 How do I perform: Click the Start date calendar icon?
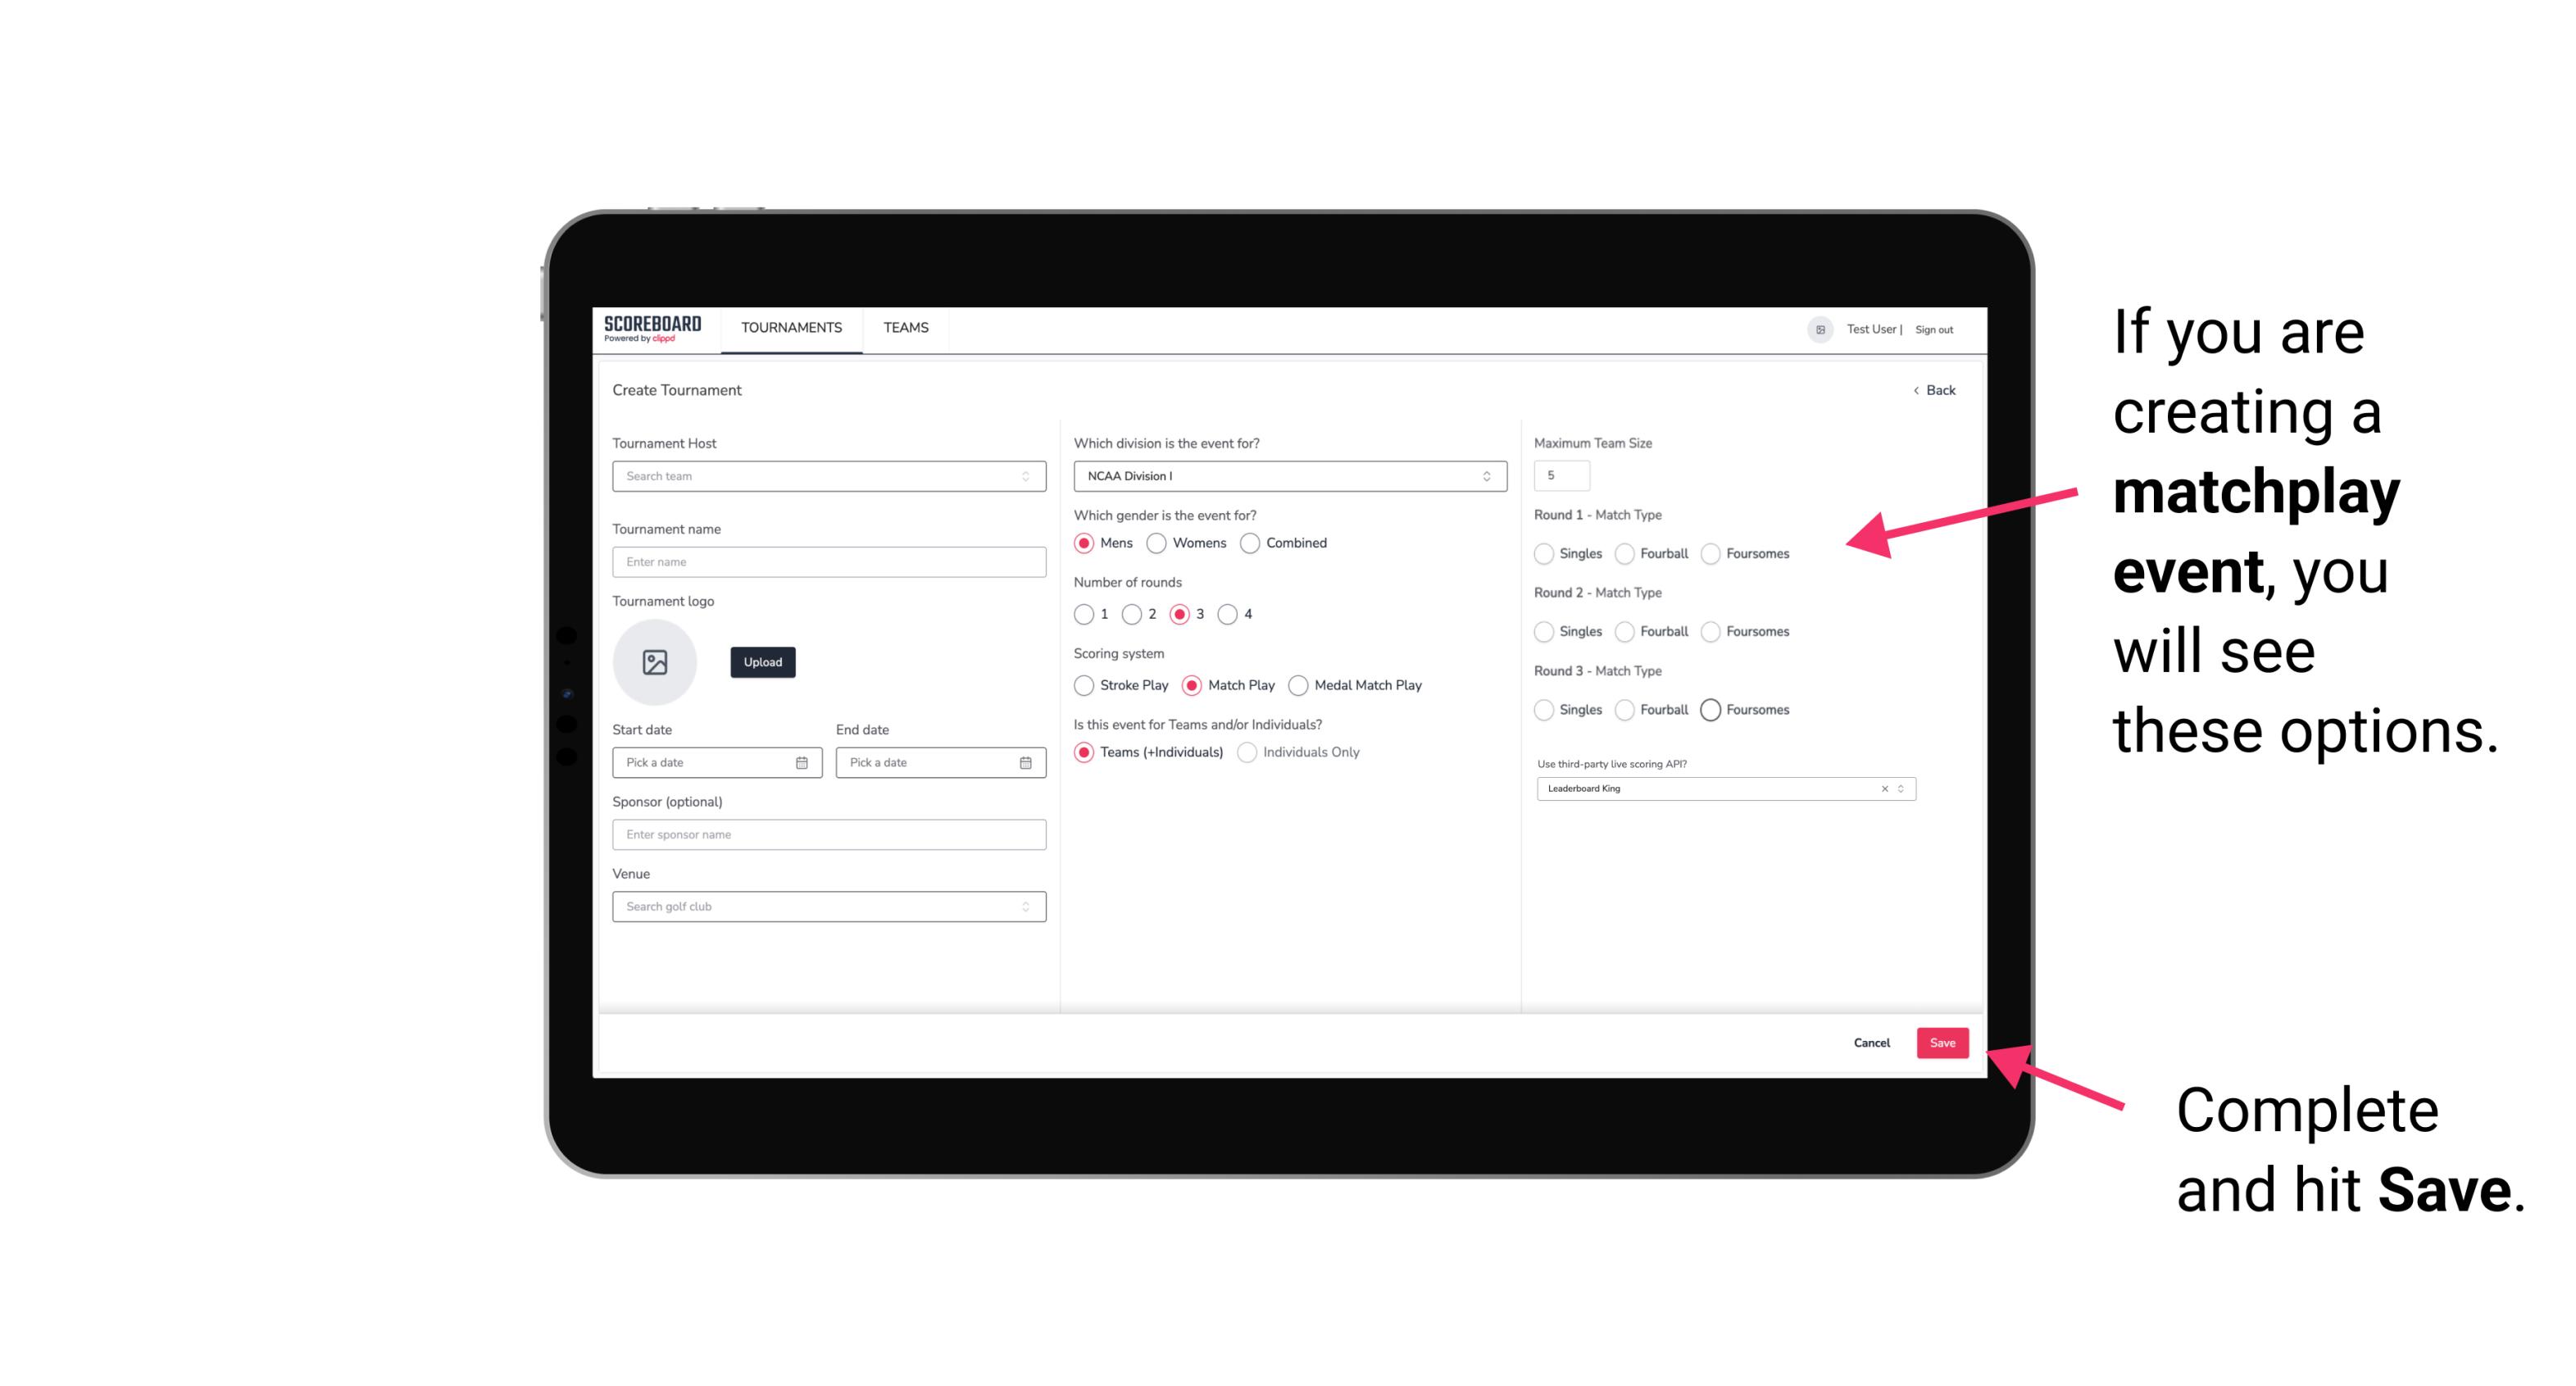[x=803, y=761]
